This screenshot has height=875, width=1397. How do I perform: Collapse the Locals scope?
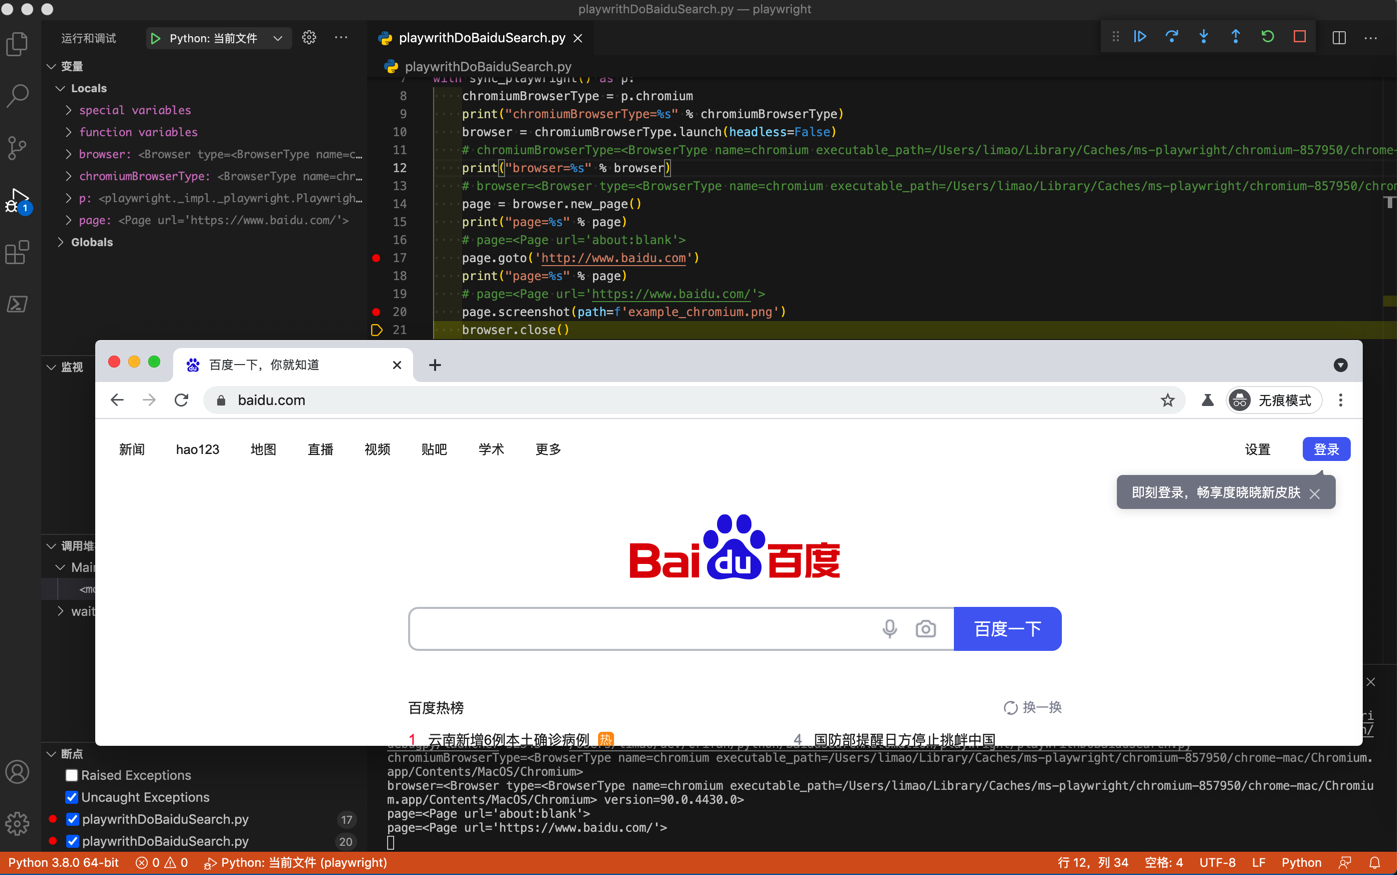click(x=61, y=88)
